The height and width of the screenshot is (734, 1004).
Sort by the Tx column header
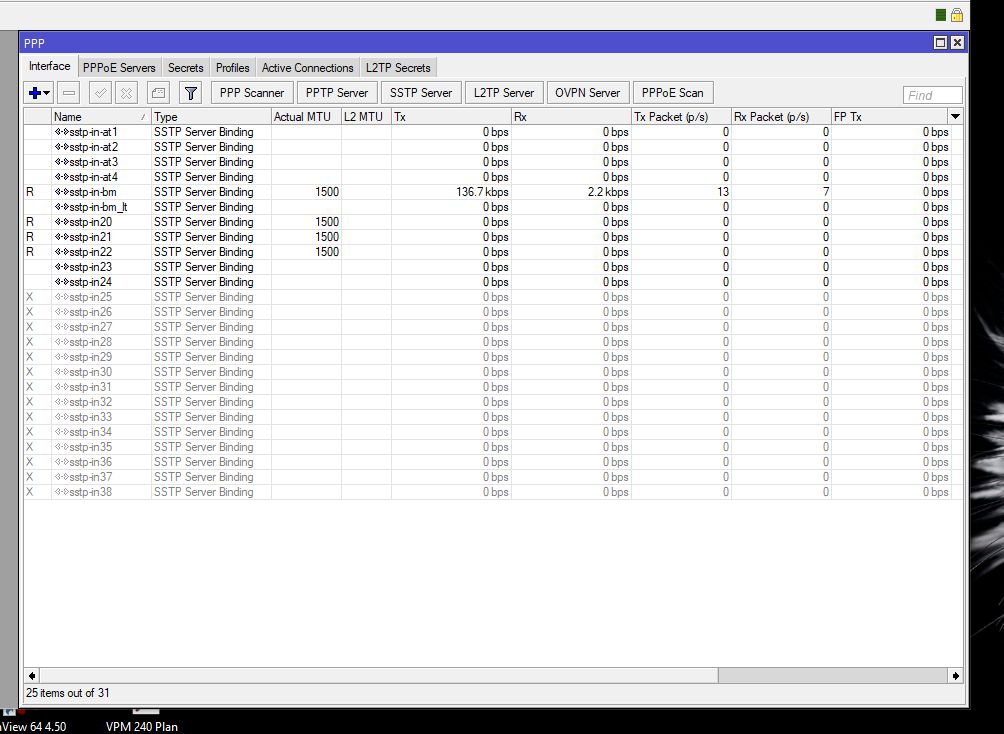451,117
